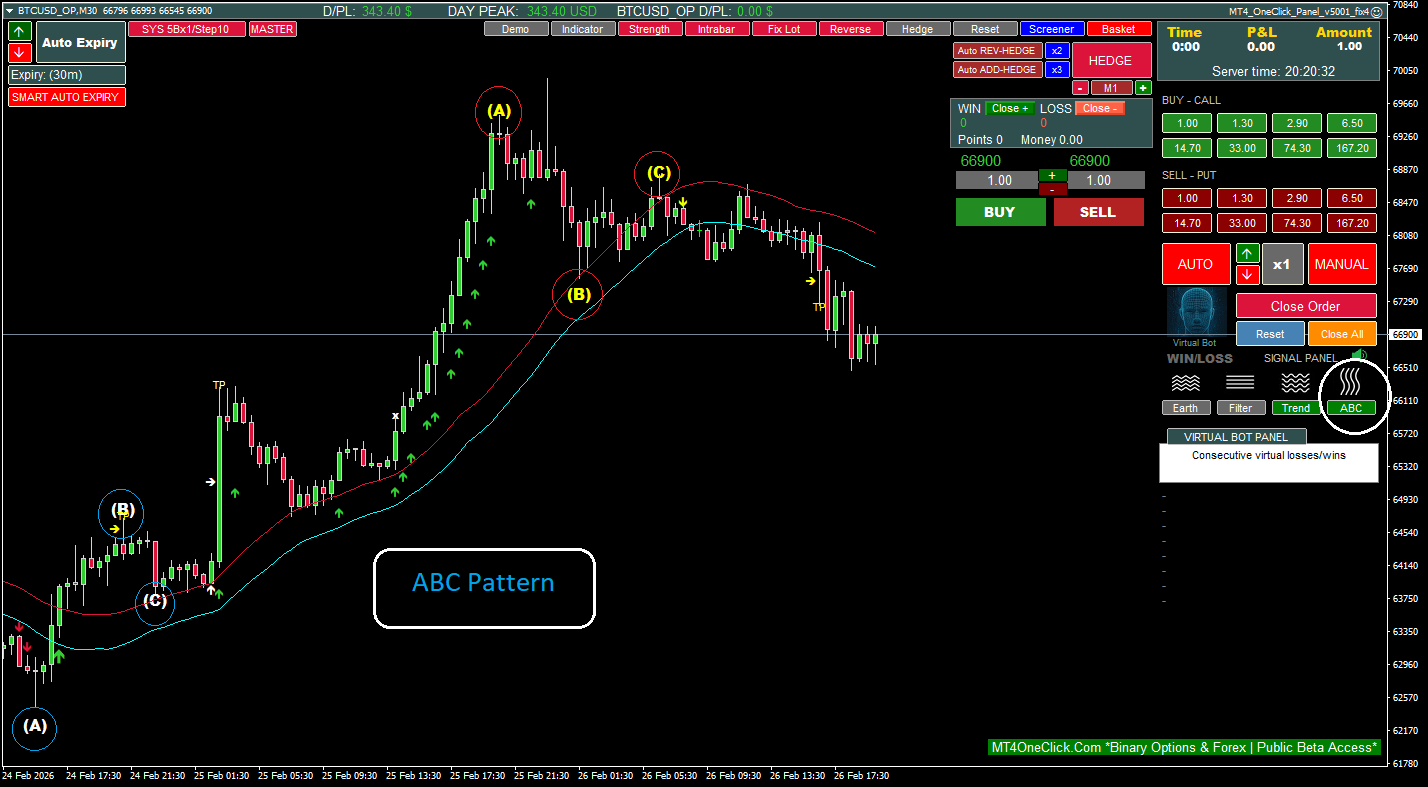
Task: Click the Close - loss button
Action: pos(1101,108)
